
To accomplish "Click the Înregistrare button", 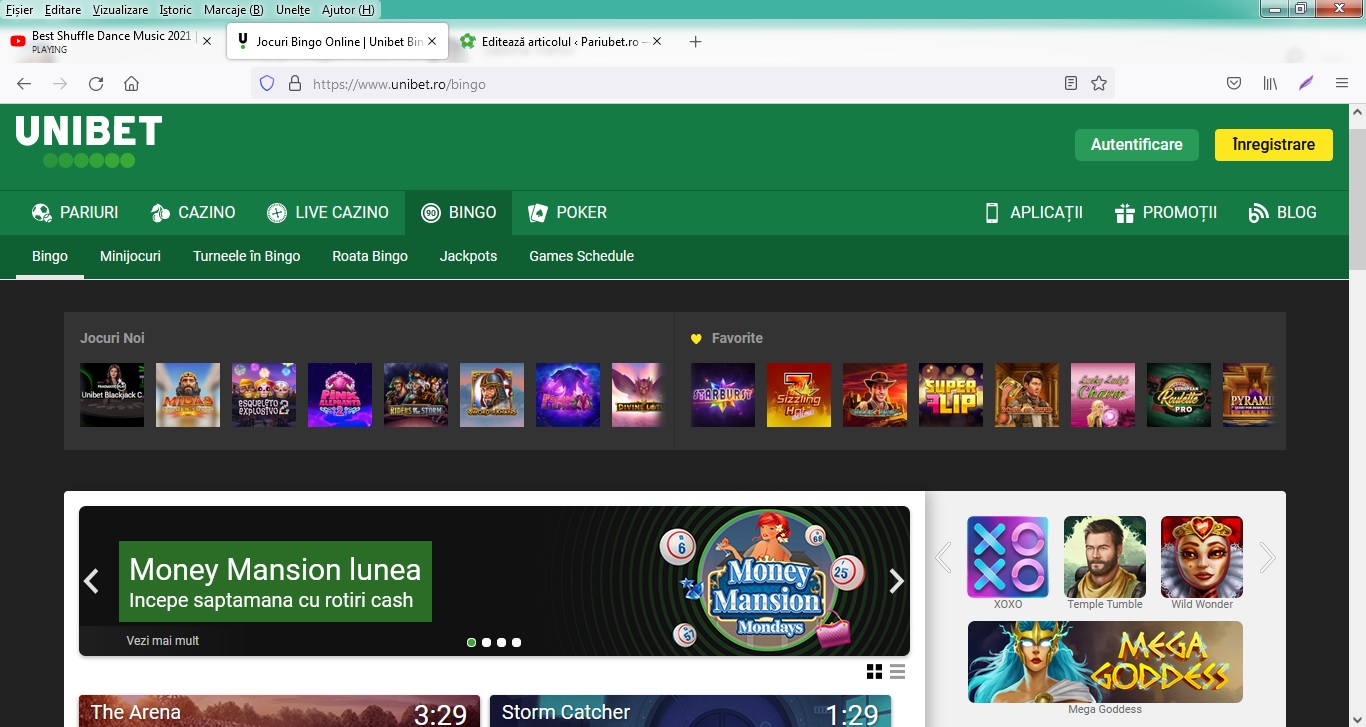I will coord(1274,145).
